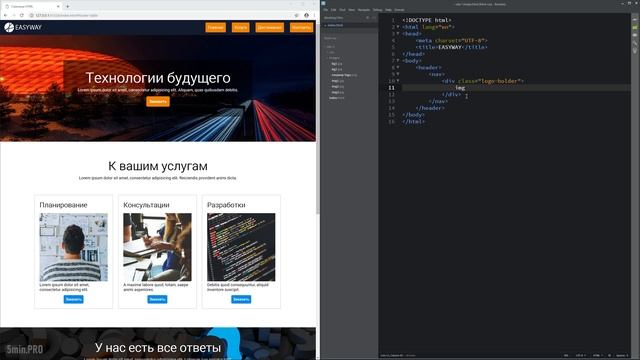Open the HTML language dropdown in status bar
The width and height of the screenshot is (640, 360).
pos(597,356)
